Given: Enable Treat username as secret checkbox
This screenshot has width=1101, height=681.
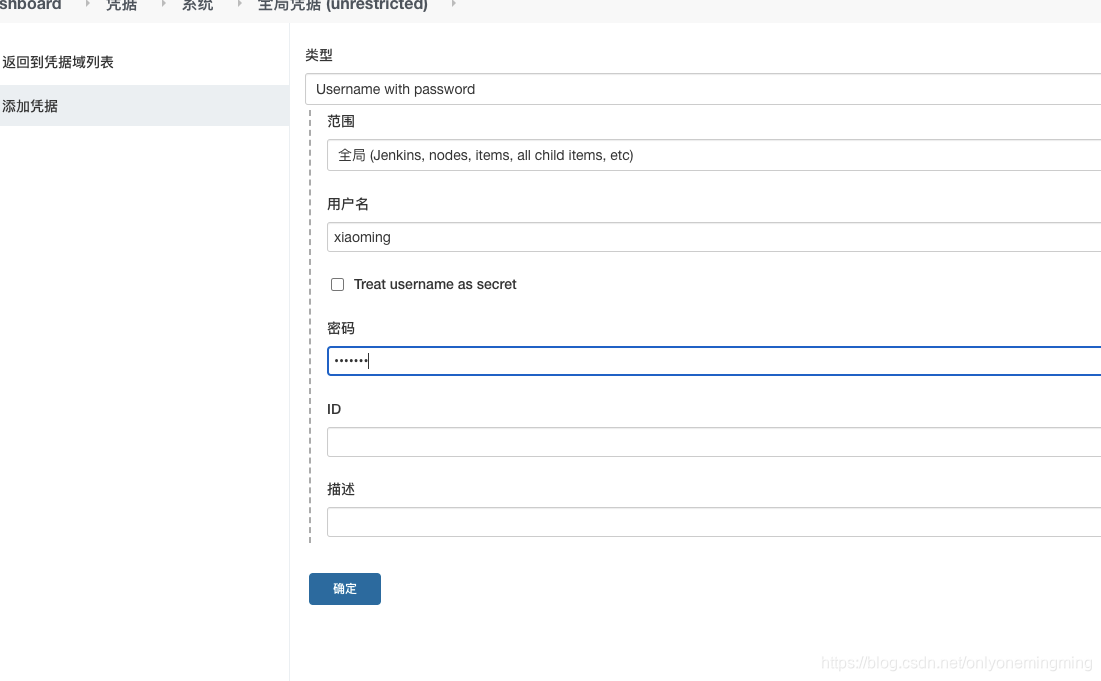Looking at the screenshot, I should [338, 284].
